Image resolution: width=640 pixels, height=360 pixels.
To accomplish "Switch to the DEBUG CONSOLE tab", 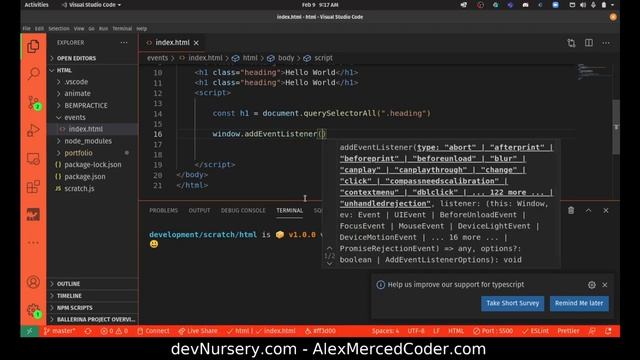I will [243, 210].
